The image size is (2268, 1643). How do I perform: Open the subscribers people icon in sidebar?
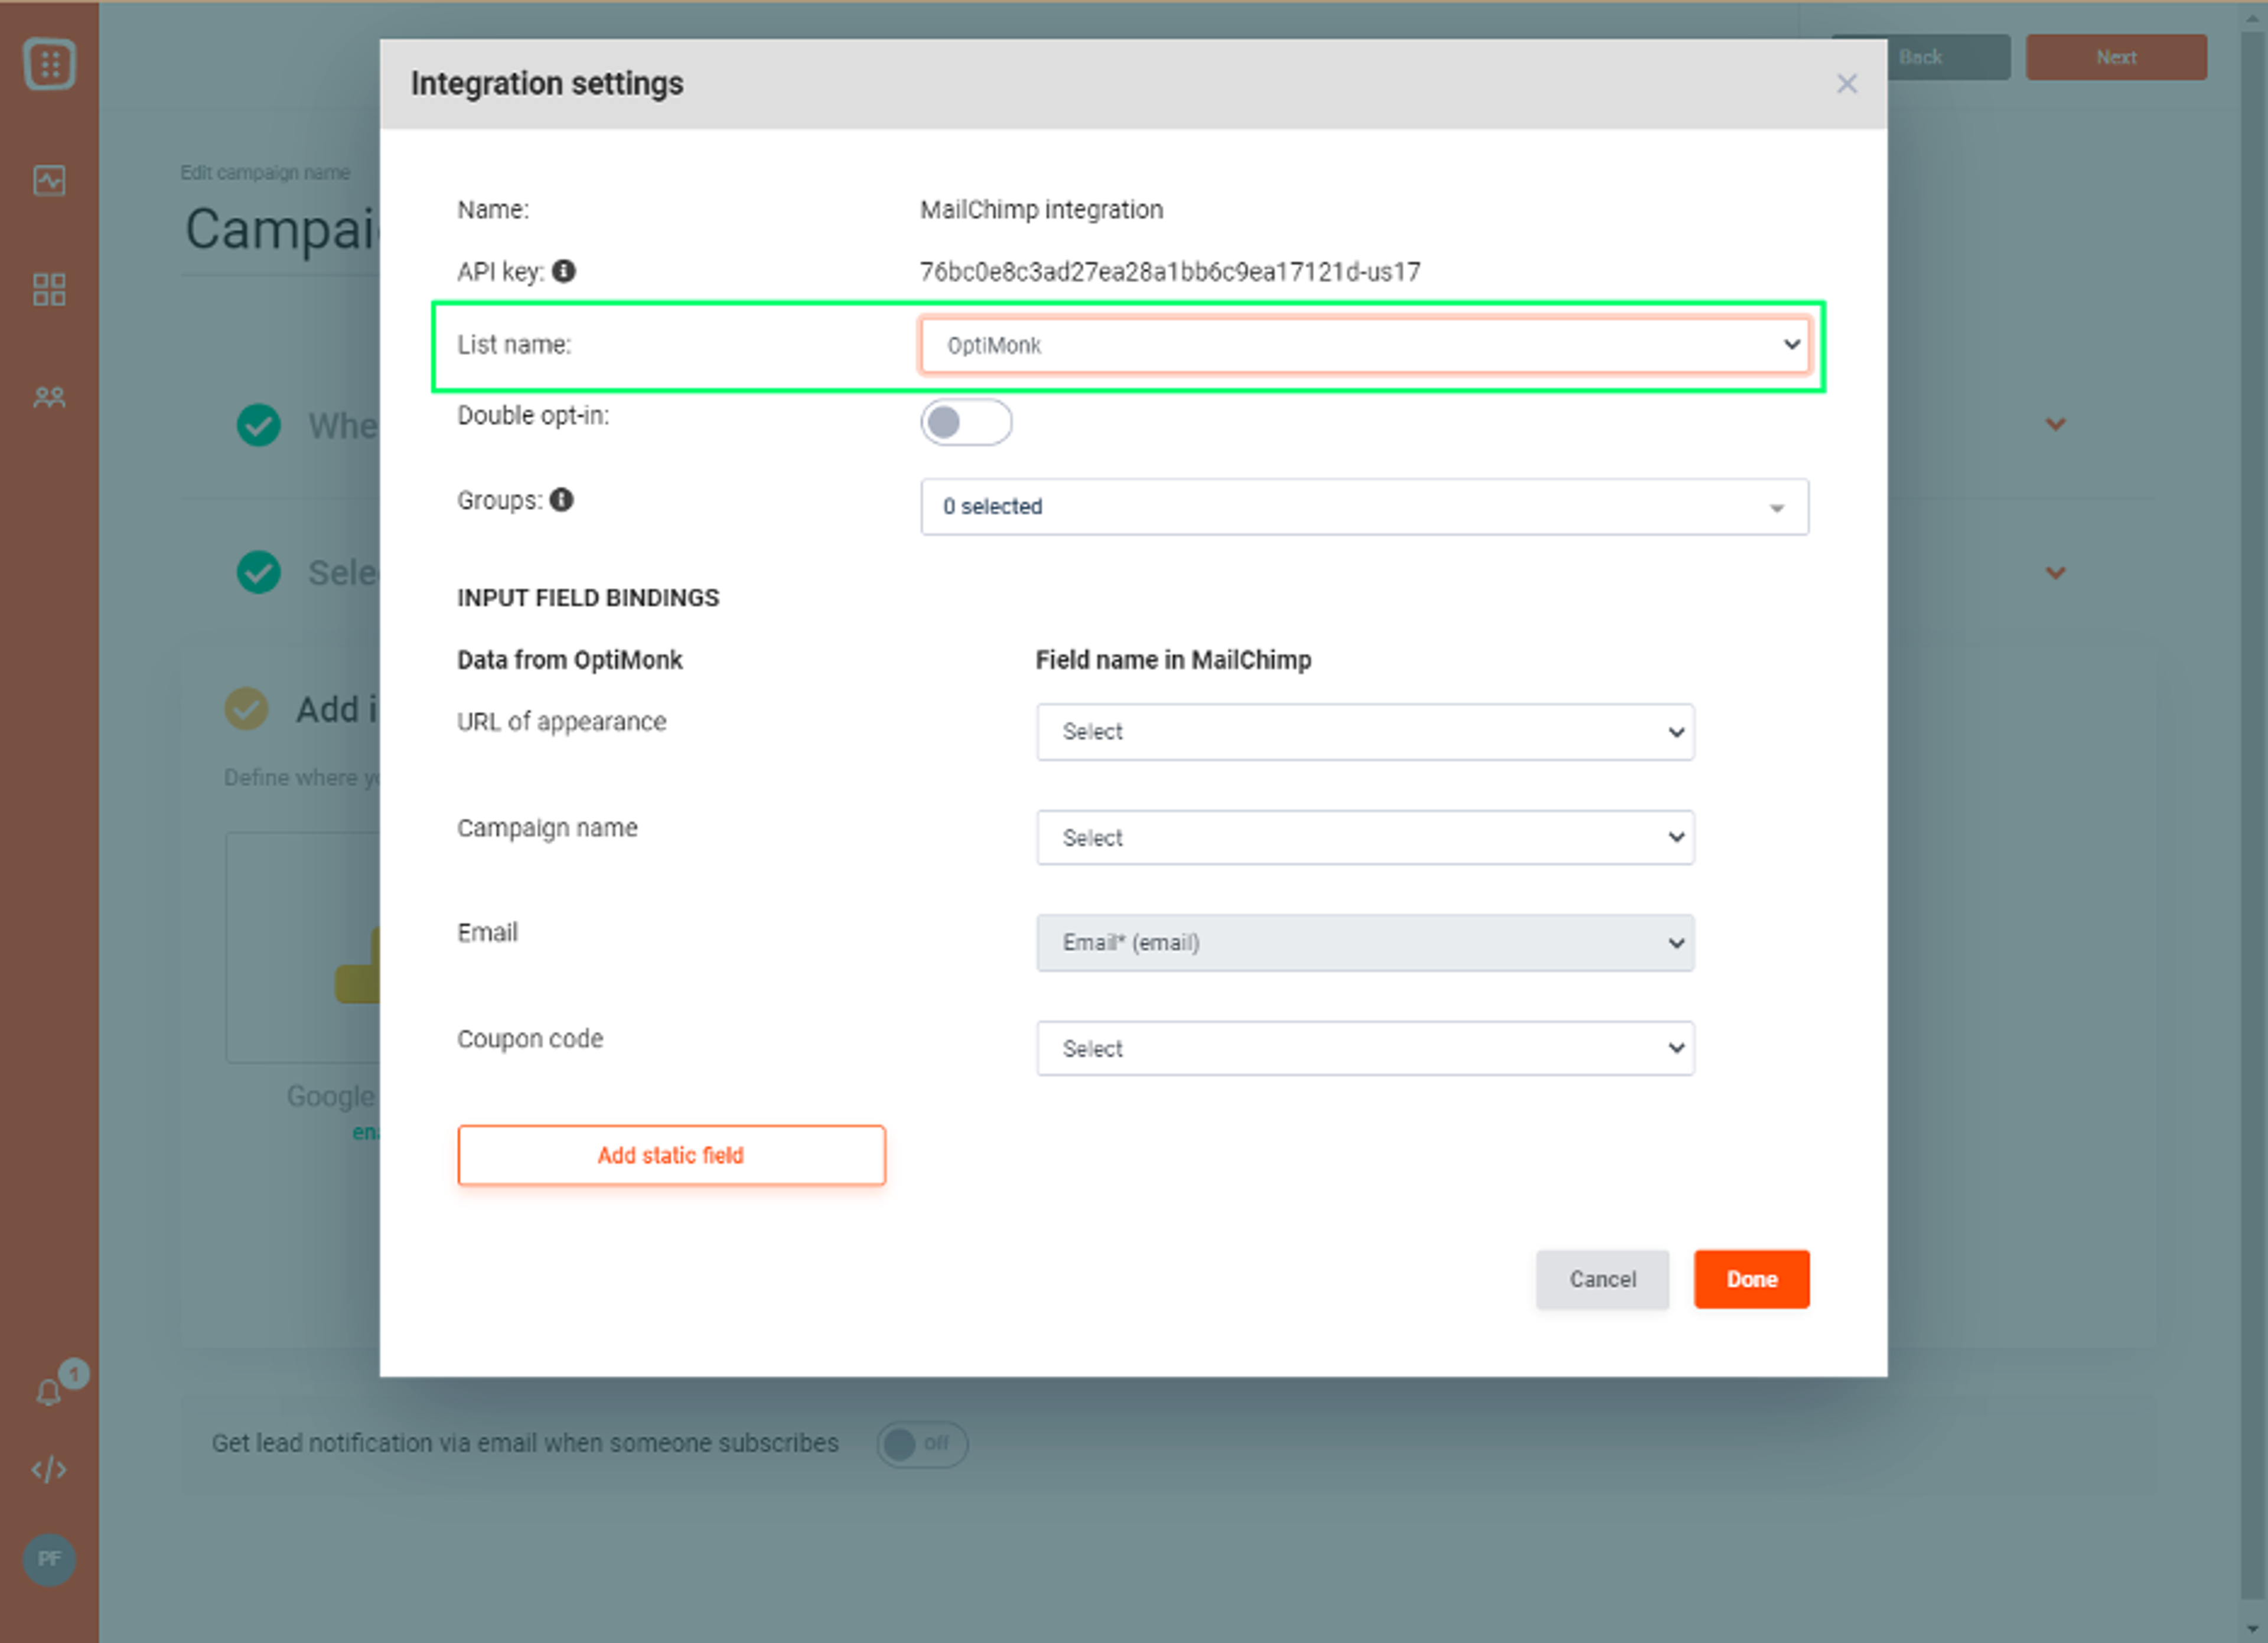[x=49, y=398]
